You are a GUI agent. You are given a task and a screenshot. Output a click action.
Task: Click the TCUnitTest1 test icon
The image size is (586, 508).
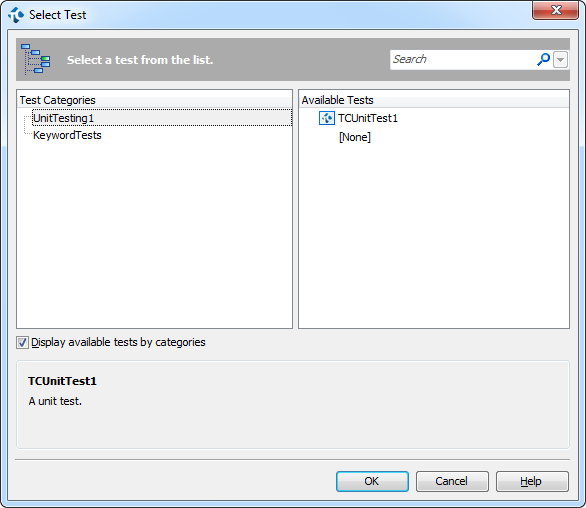[326, 118]
